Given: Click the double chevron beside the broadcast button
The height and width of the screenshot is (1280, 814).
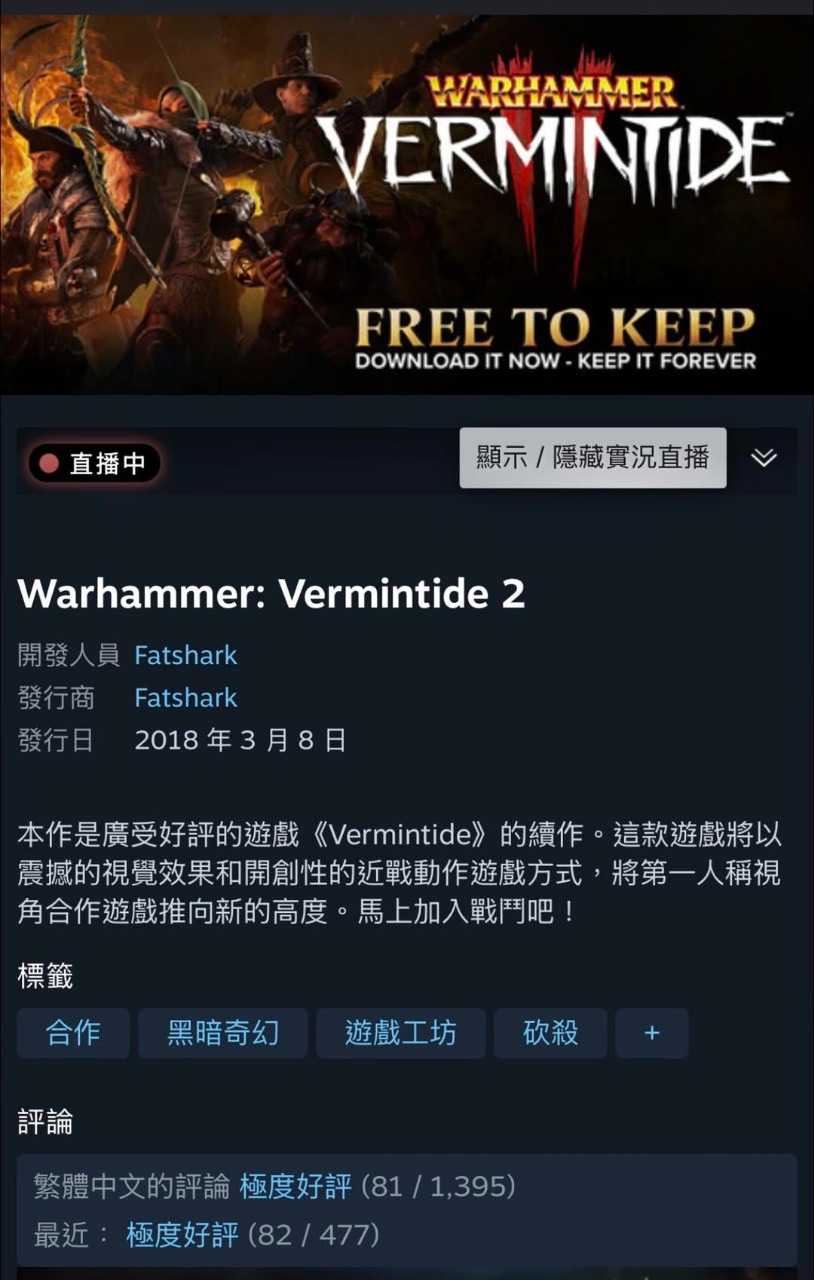Looking at the screenshot, I should [x=764, y=458].
